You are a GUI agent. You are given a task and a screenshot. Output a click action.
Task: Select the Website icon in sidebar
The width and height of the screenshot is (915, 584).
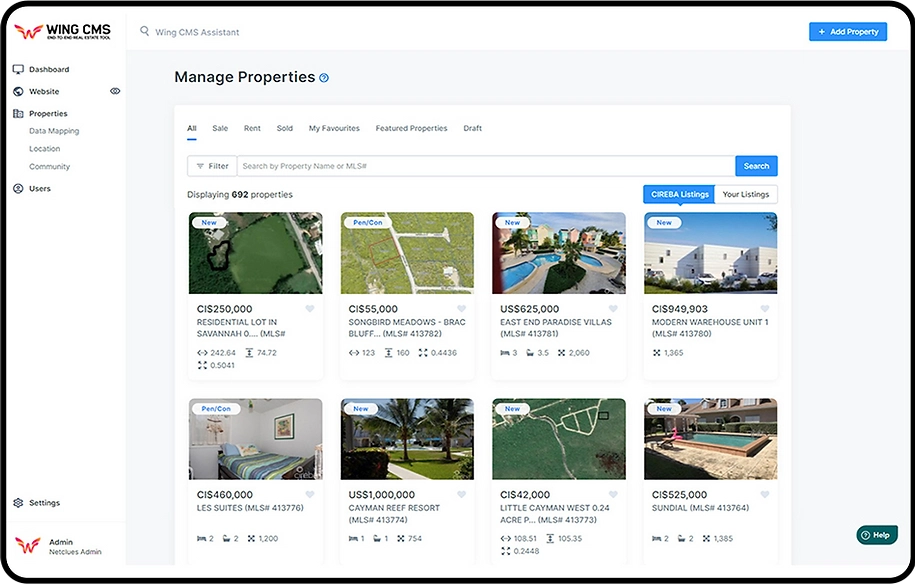17,90
